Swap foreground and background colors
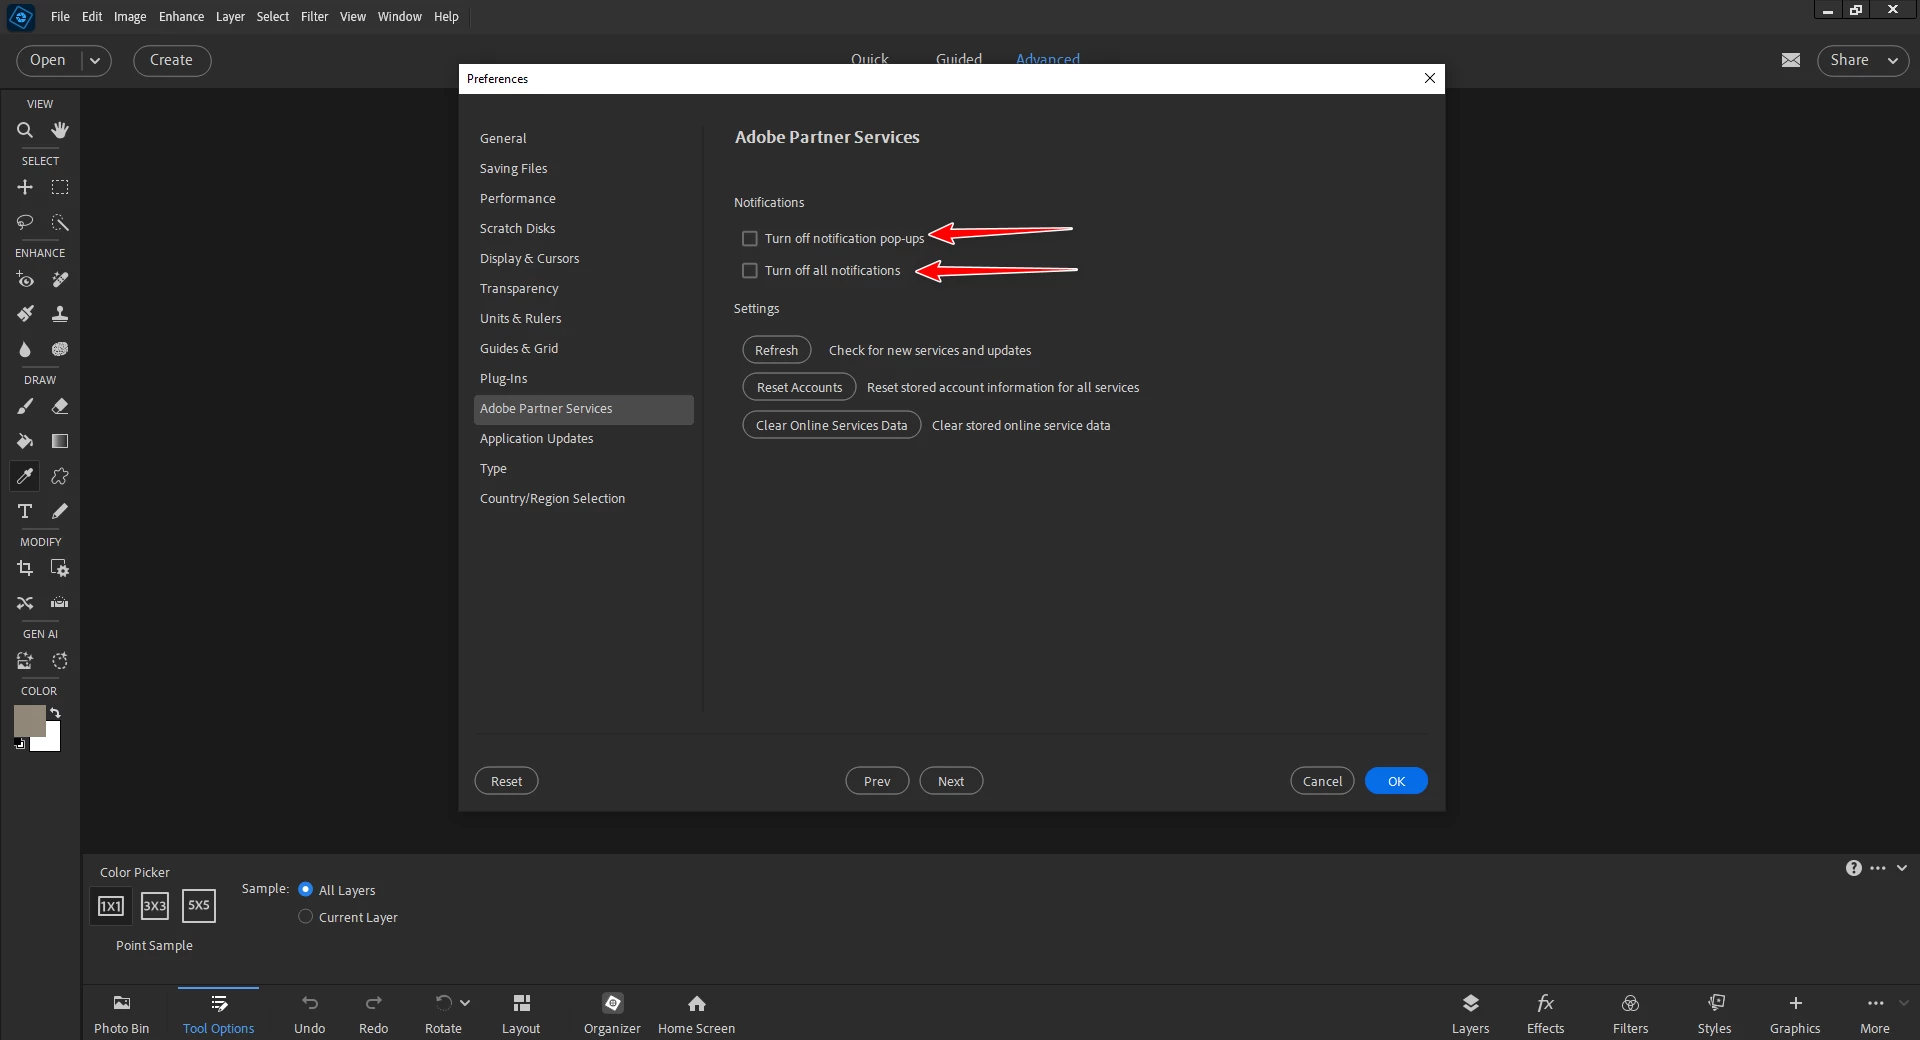The width and height of the screenshot is (1920, 1040). tap(55, 713)
